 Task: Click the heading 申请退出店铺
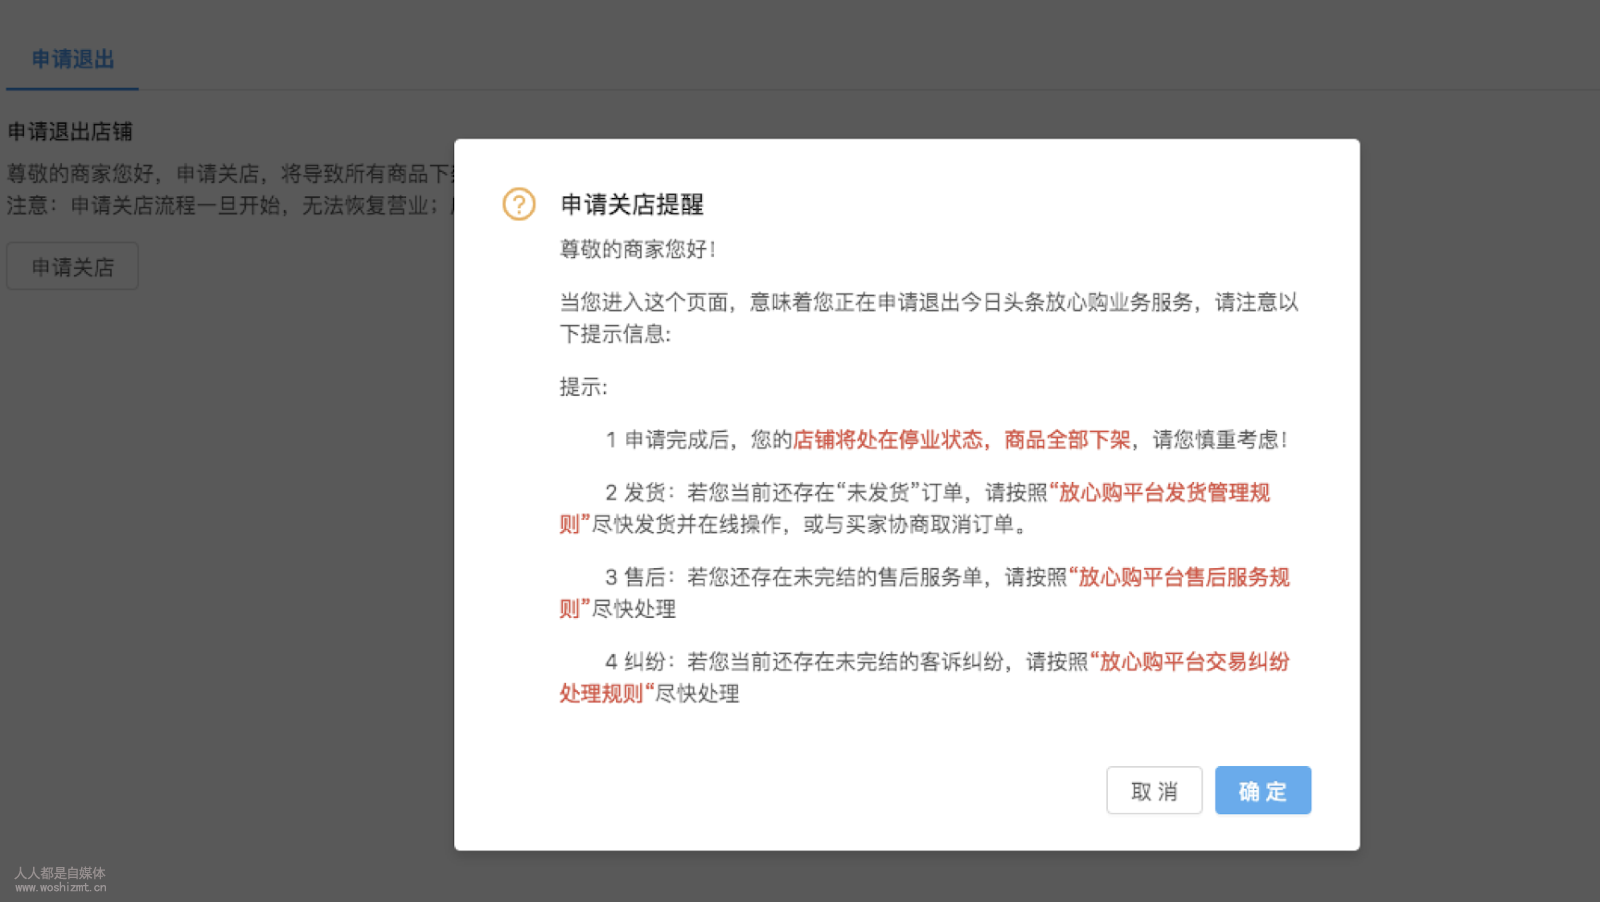click(x=70, y=131)
